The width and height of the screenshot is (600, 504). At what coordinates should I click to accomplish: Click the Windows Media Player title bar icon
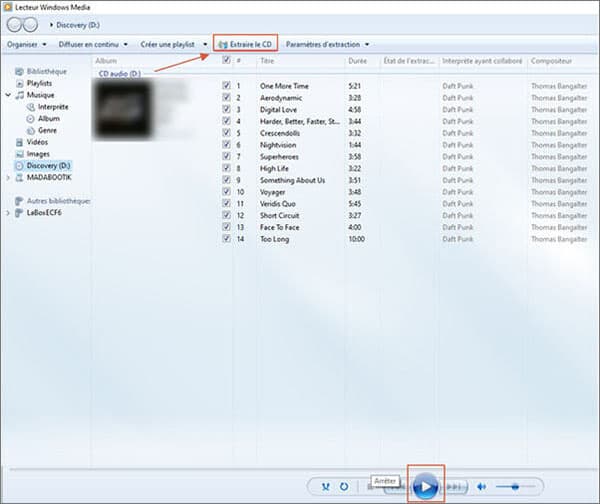[8, 7]
